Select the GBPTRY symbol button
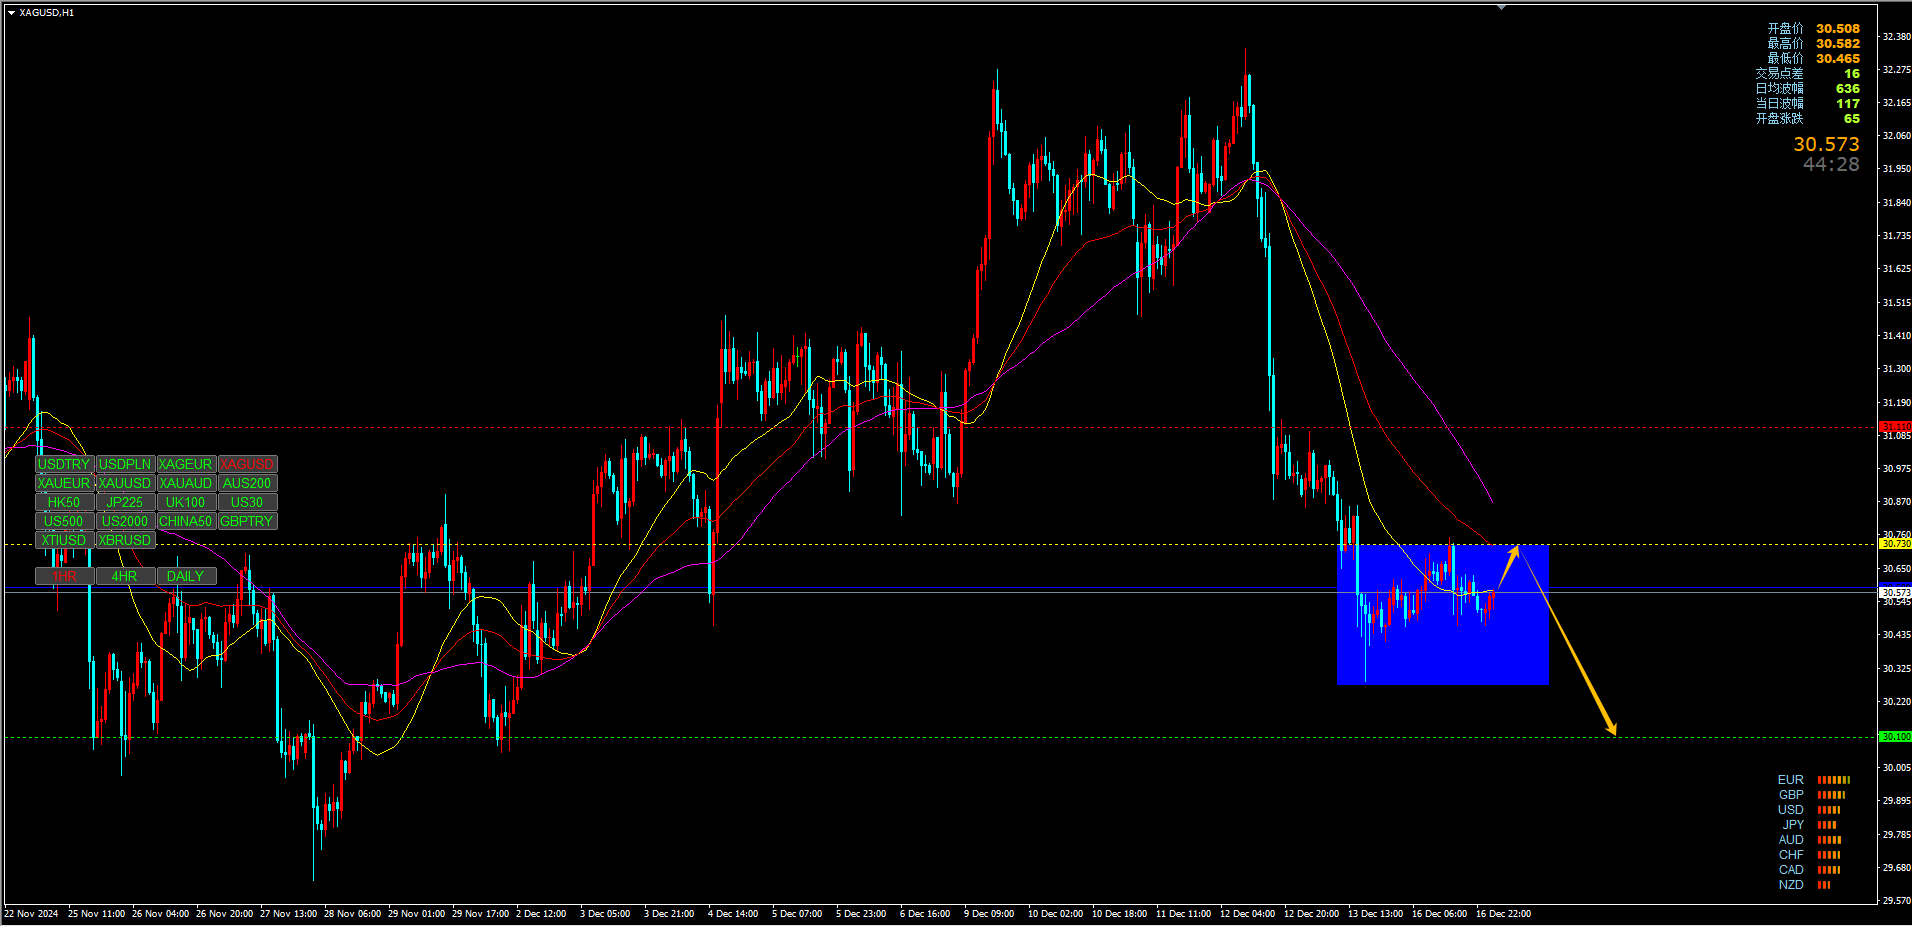Viewport: 1912px width, 927px height. coord(247,521)
